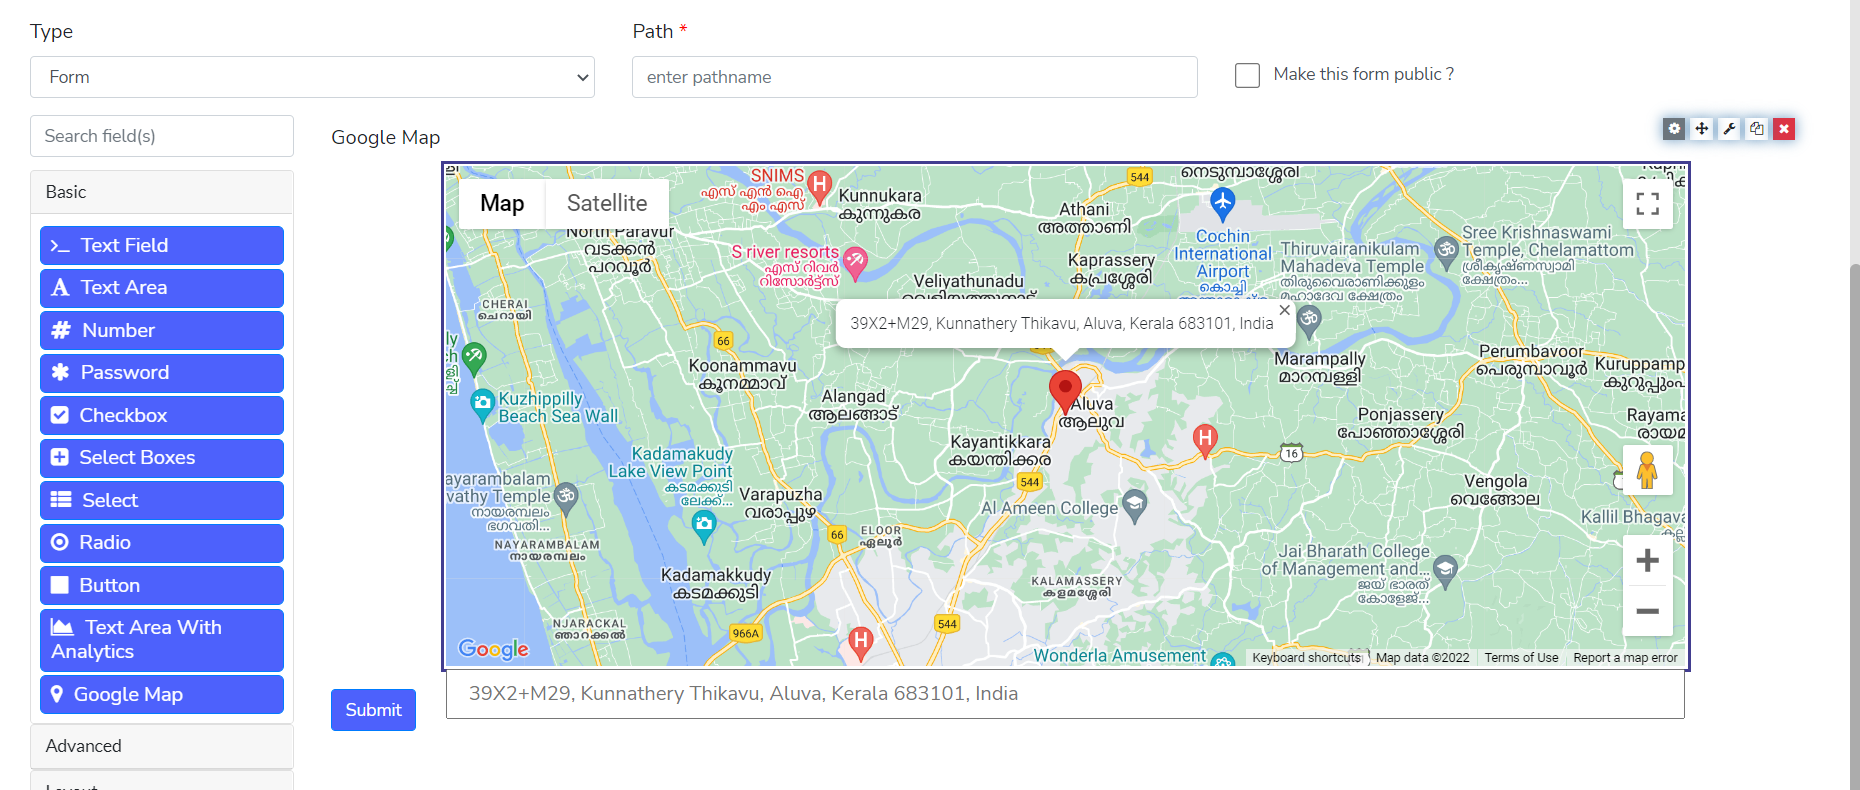Click the Wonderla Amusement place label
The height and width of the screenshot is (790, 1860).
pos(1119,656)
